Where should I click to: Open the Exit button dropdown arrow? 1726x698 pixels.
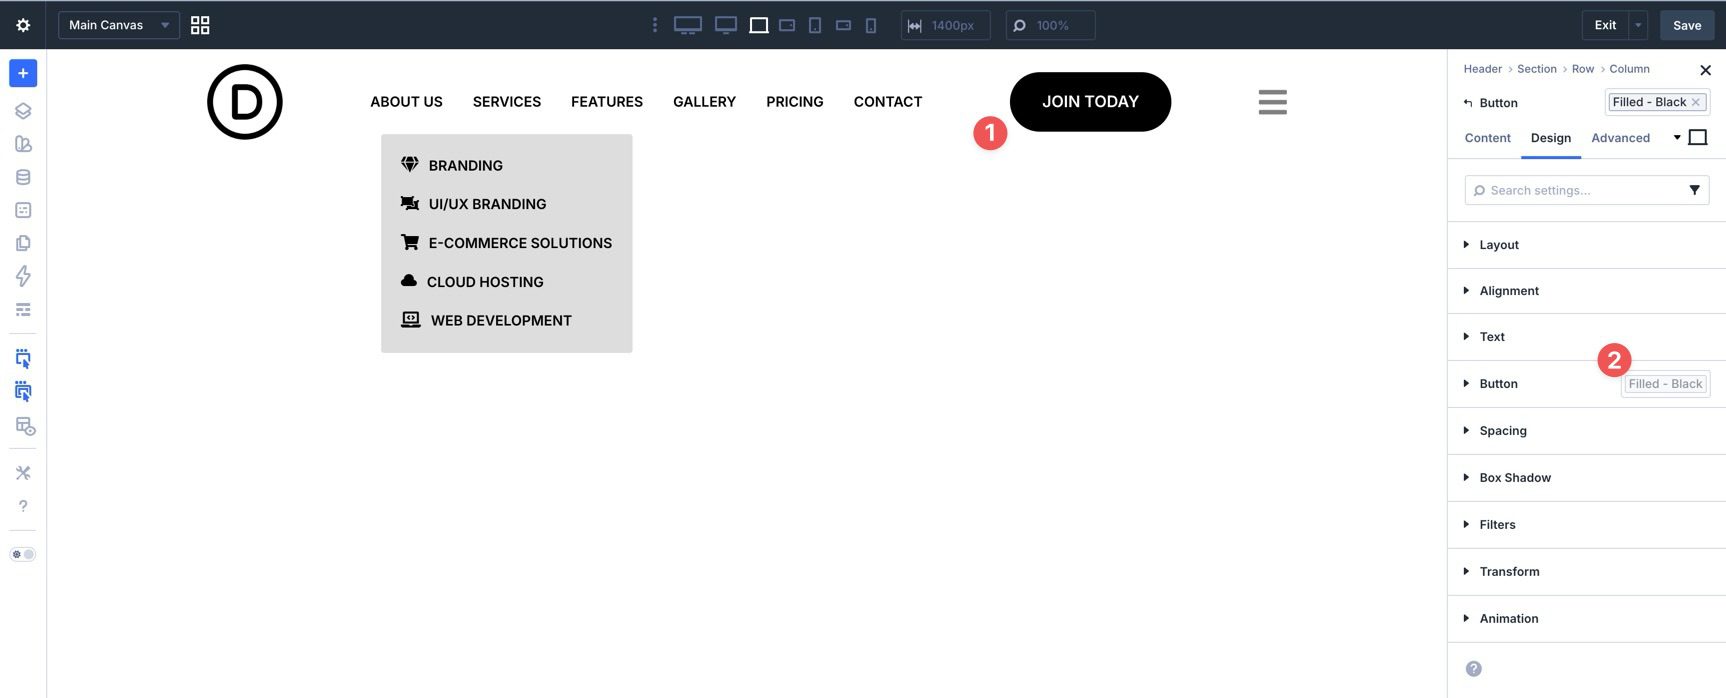[1638, 25]
